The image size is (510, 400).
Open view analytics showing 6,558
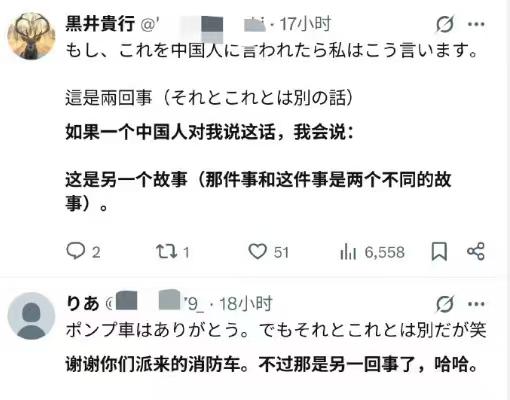click(372, 252)
